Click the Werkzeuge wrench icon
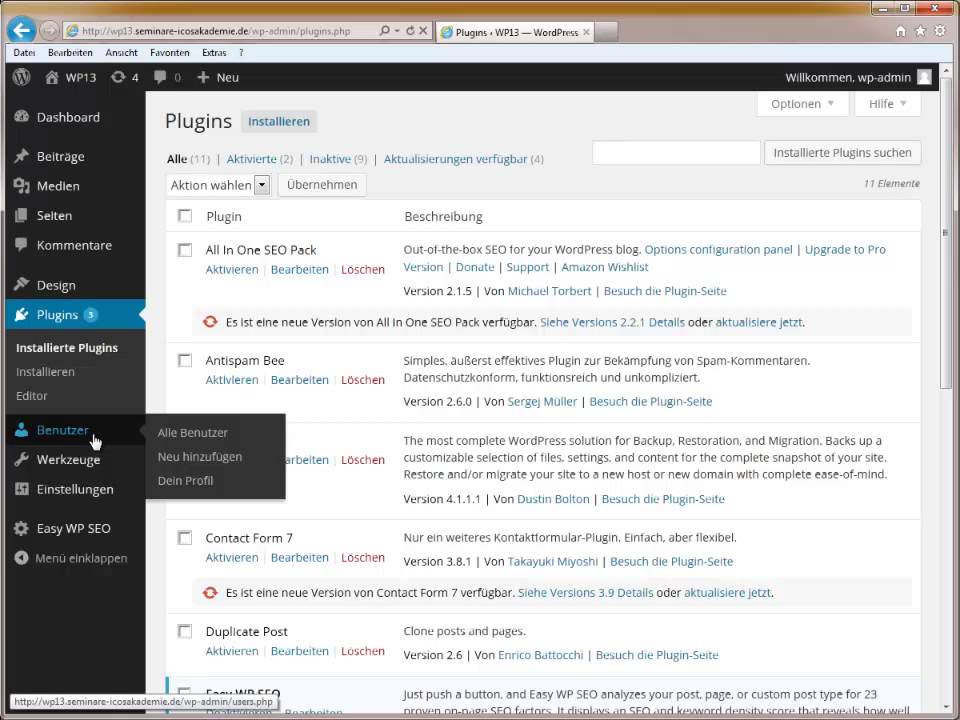Screen dimensions: 960x720 (x=21, y=459)
